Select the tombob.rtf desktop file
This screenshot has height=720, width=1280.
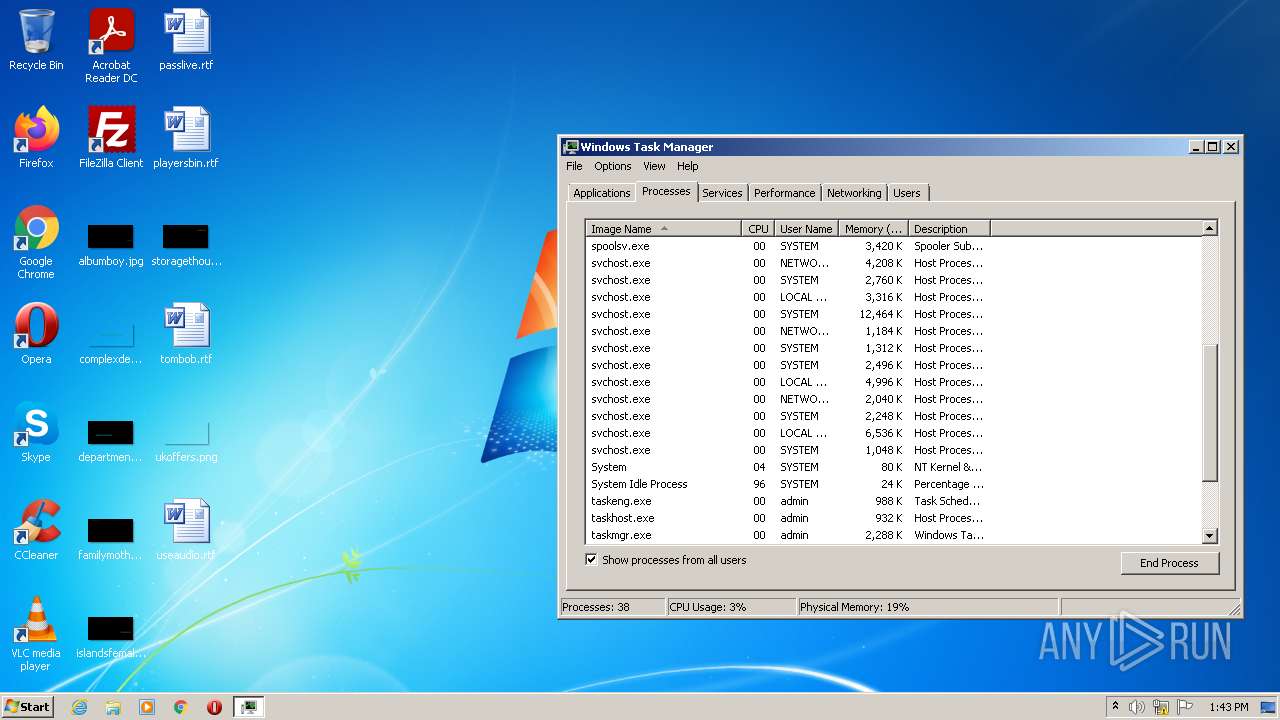(186, 334)
